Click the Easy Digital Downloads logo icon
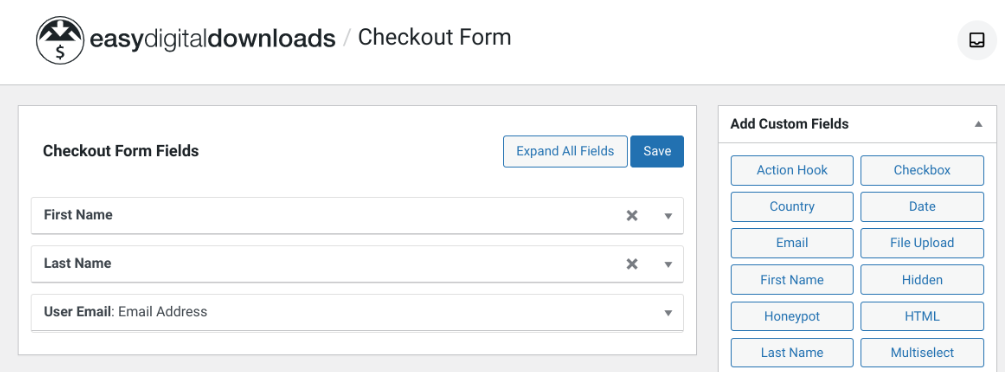Image resolution: width=1005 pixels, height=372 pixels. click(60, 40)
